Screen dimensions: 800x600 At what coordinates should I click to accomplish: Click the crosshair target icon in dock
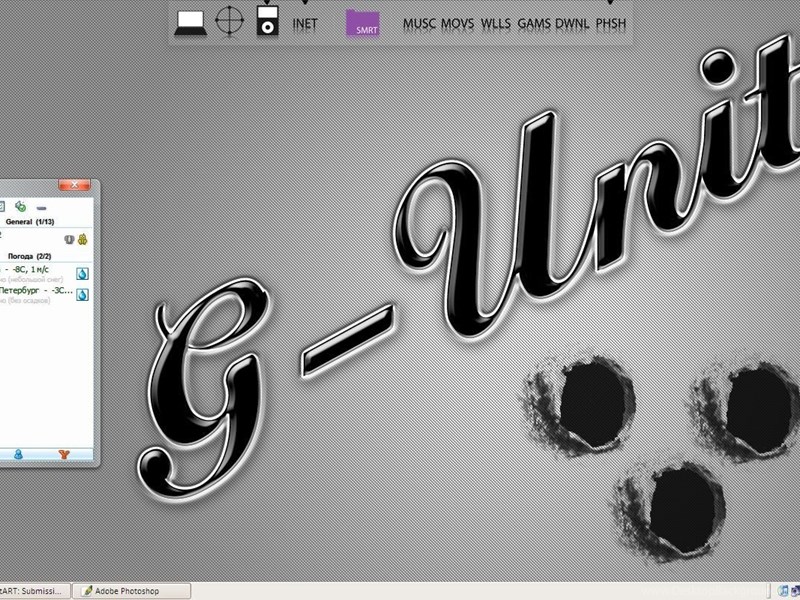pos(229,21)
